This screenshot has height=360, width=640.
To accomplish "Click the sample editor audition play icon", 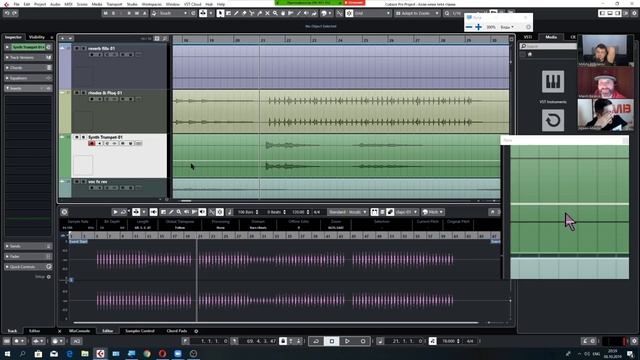I will tap(115, 212).
